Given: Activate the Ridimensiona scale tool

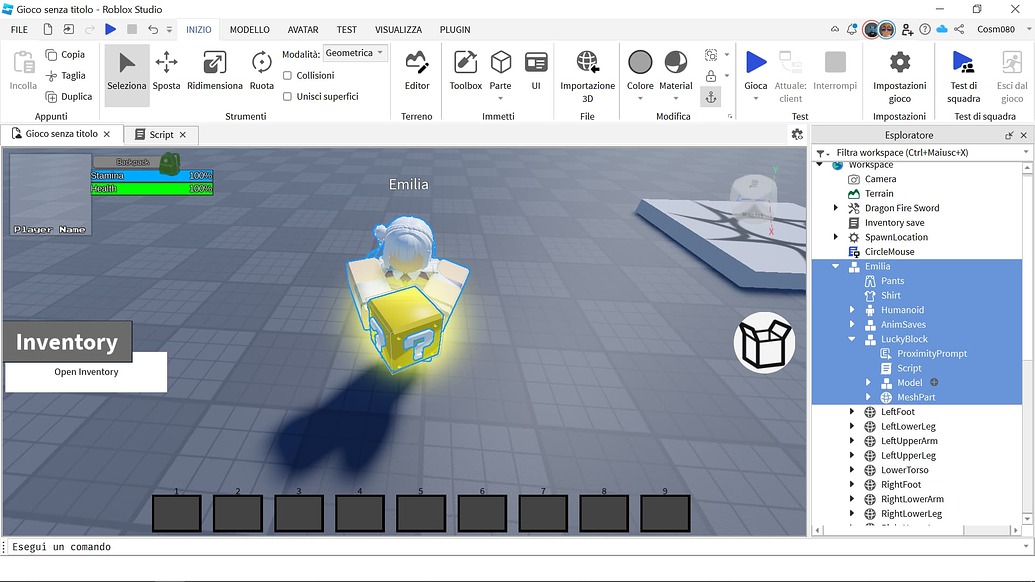Looking at the screenshot, I should [x=214, y=70].
